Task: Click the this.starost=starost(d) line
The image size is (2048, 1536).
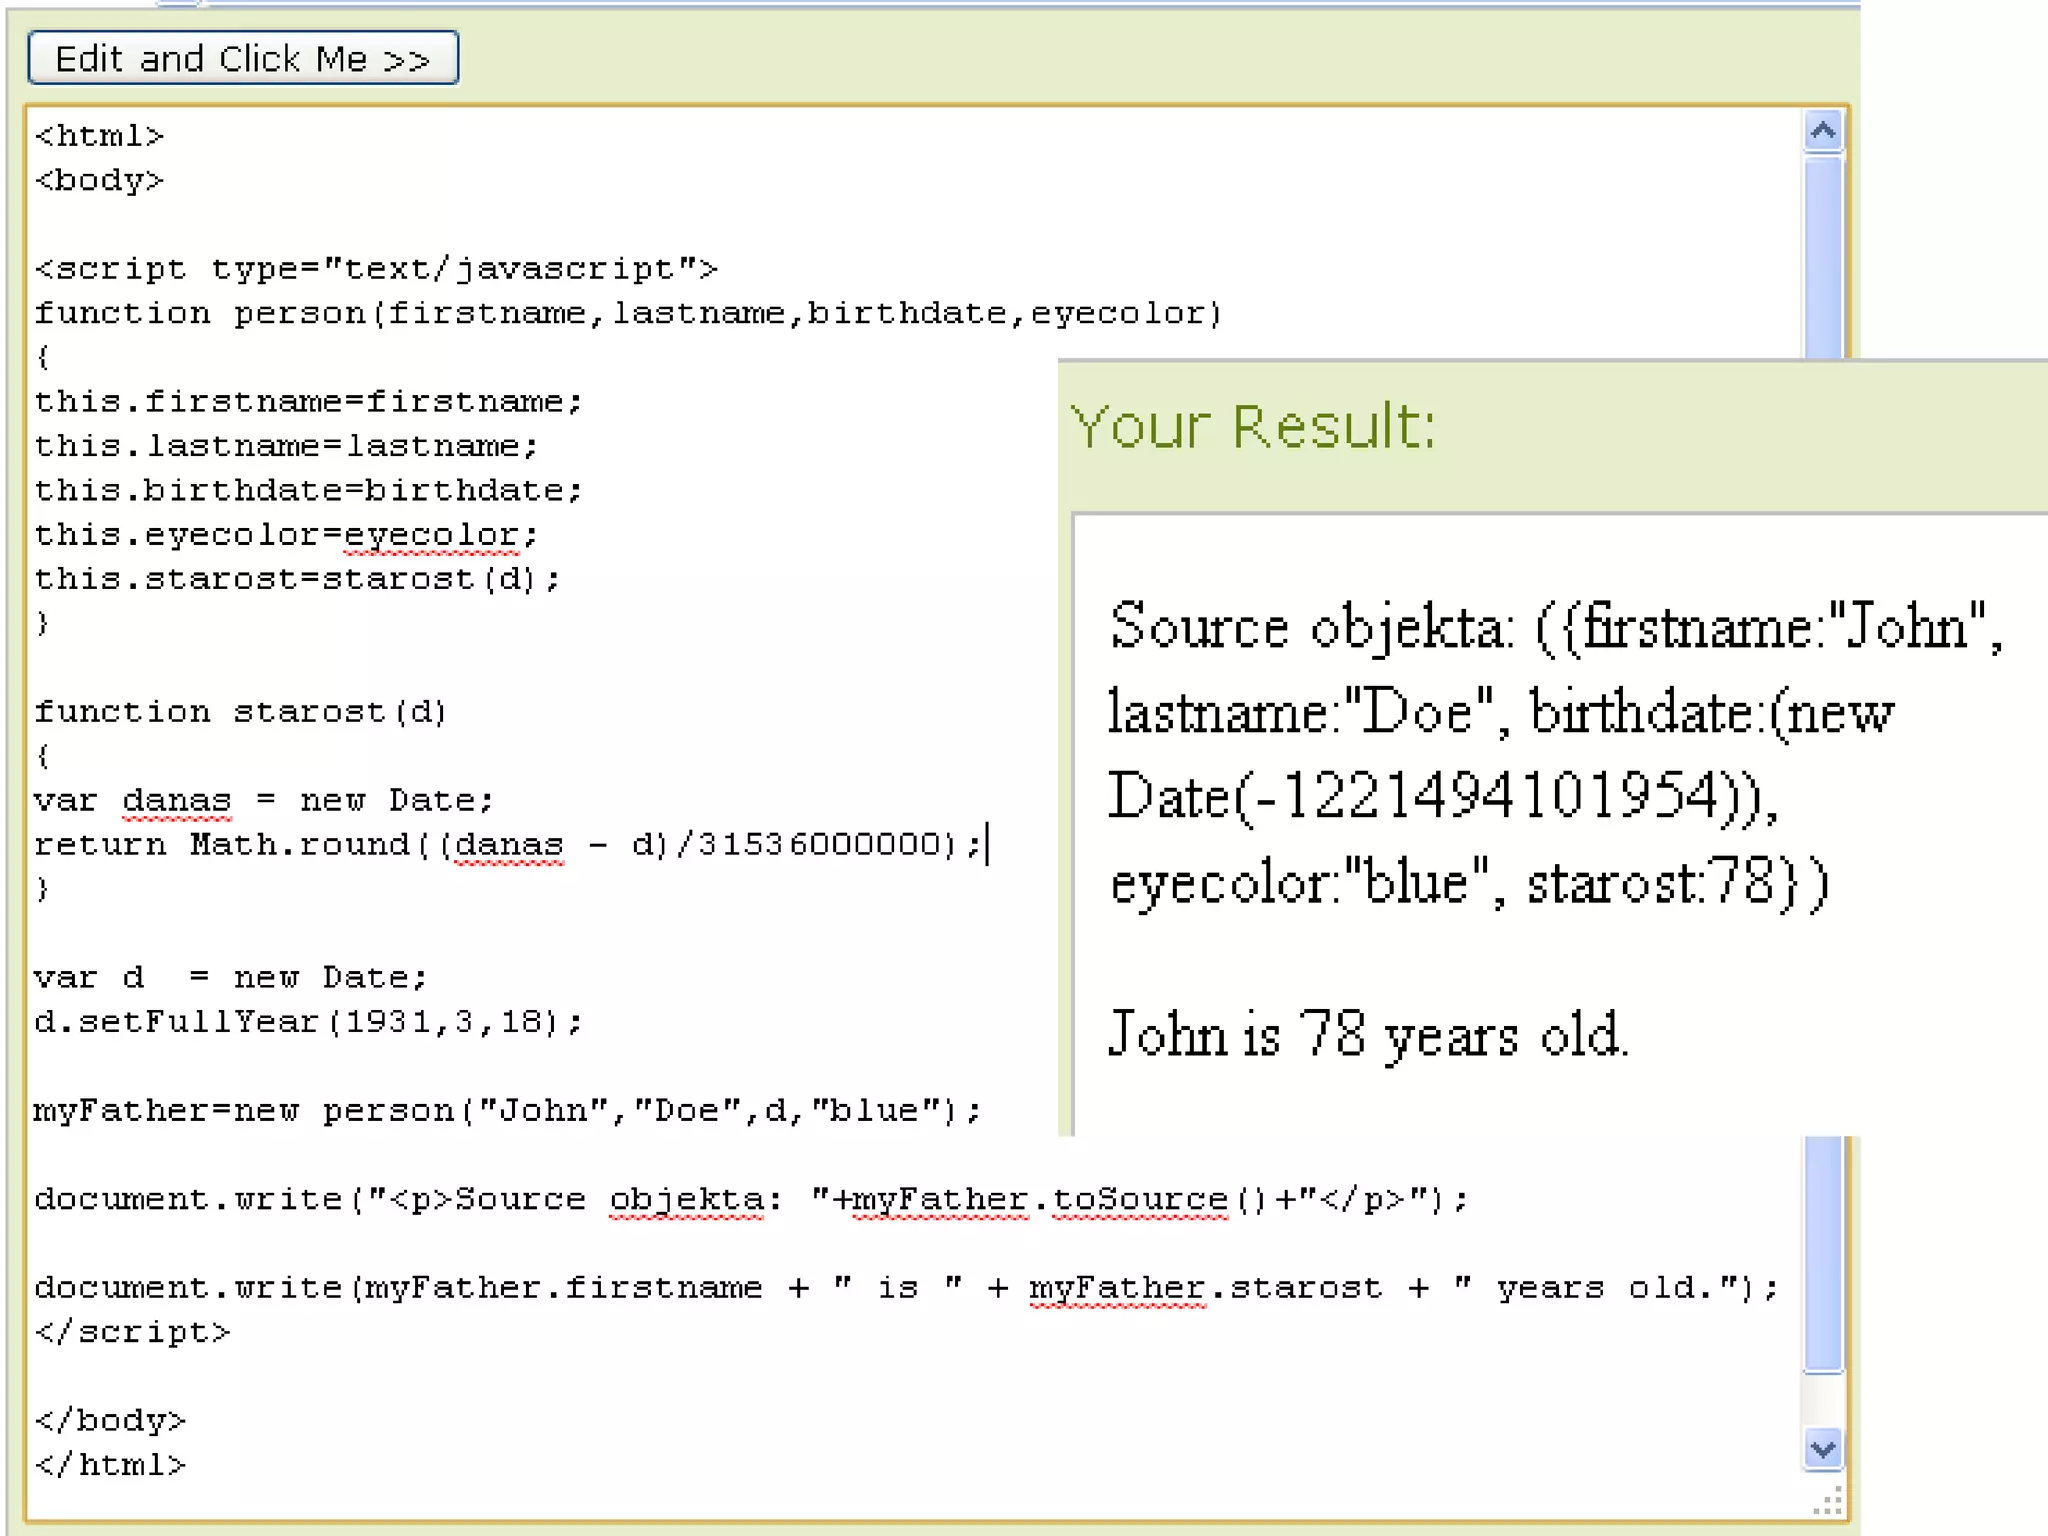Action: 297,579
